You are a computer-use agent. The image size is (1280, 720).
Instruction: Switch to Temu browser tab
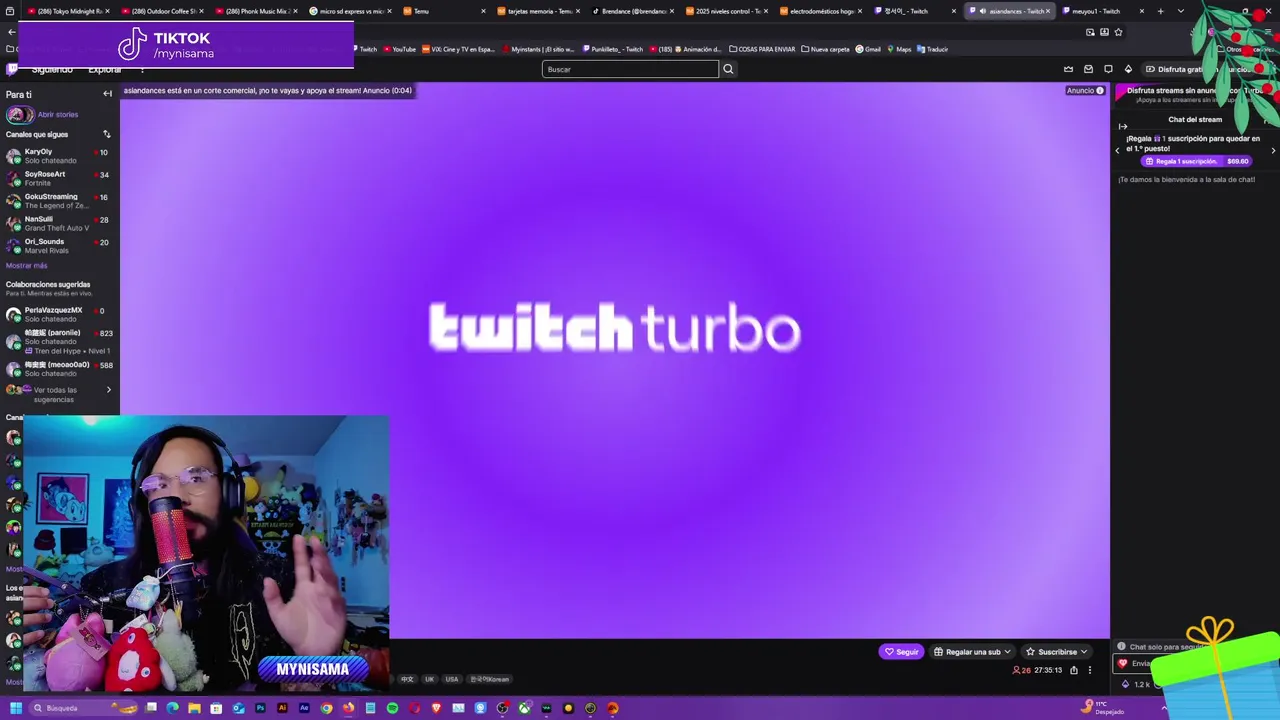tap(445, 11)
